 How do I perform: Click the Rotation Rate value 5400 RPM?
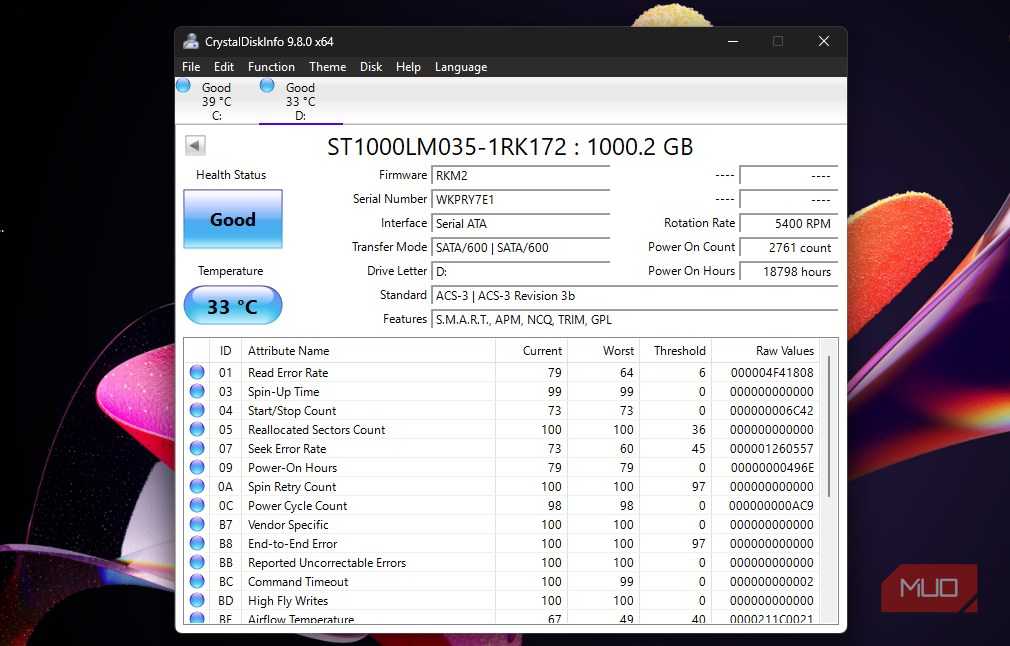(x=788, y=223)
